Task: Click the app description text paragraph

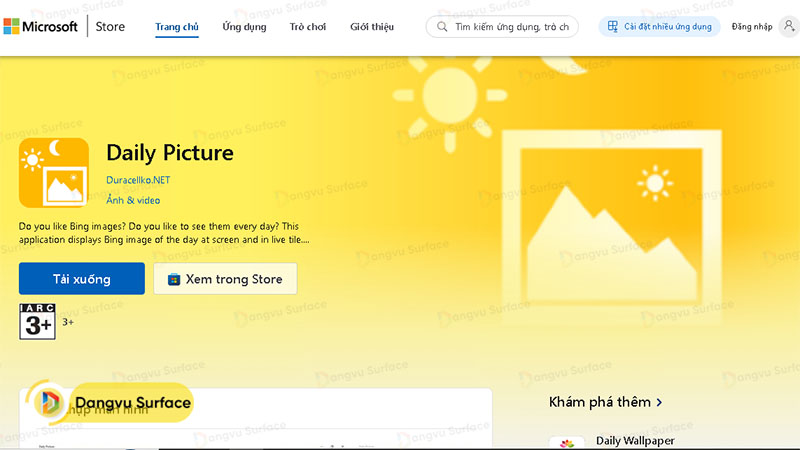Action: click(x=164, y=233)
